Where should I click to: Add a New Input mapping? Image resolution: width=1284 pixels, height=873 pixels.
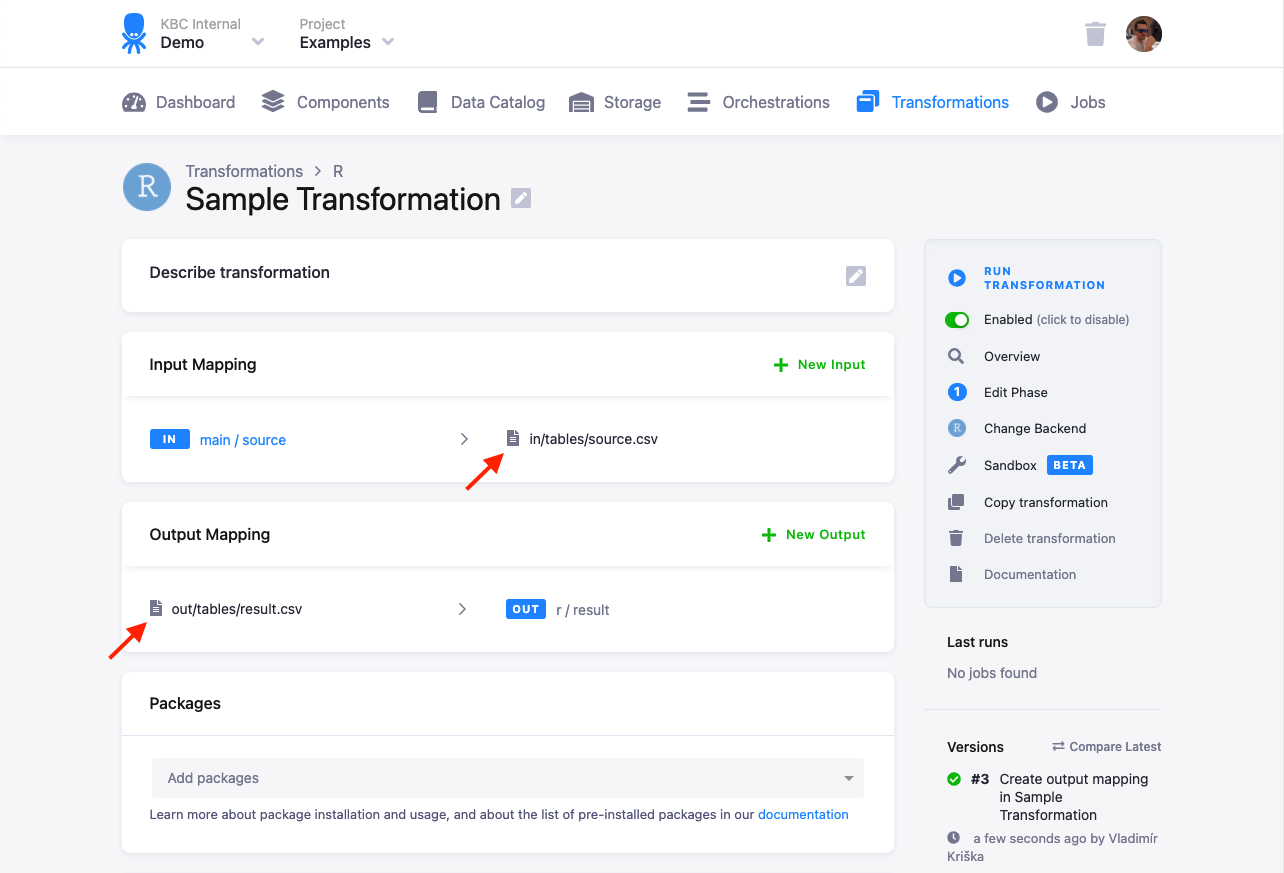820,365
